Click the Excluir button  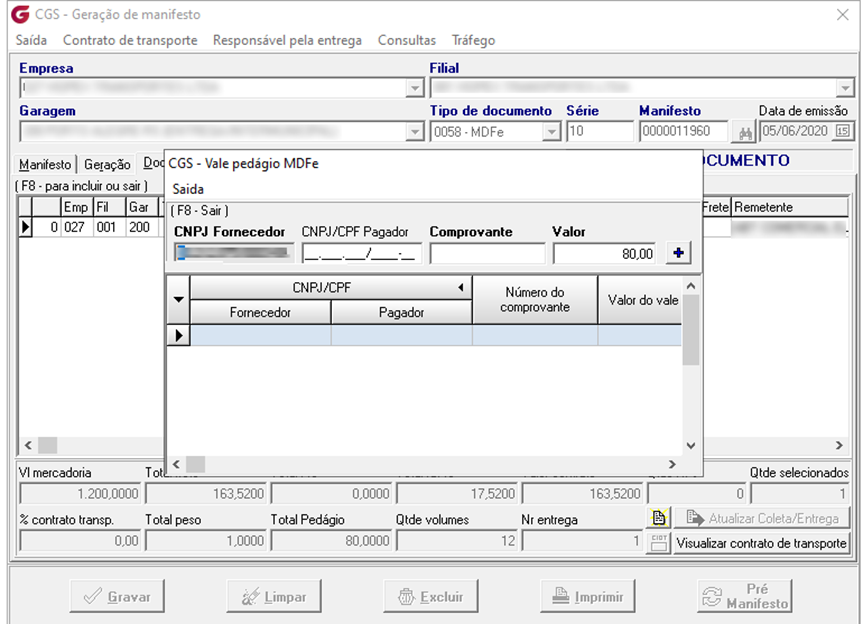click(431, 596)
